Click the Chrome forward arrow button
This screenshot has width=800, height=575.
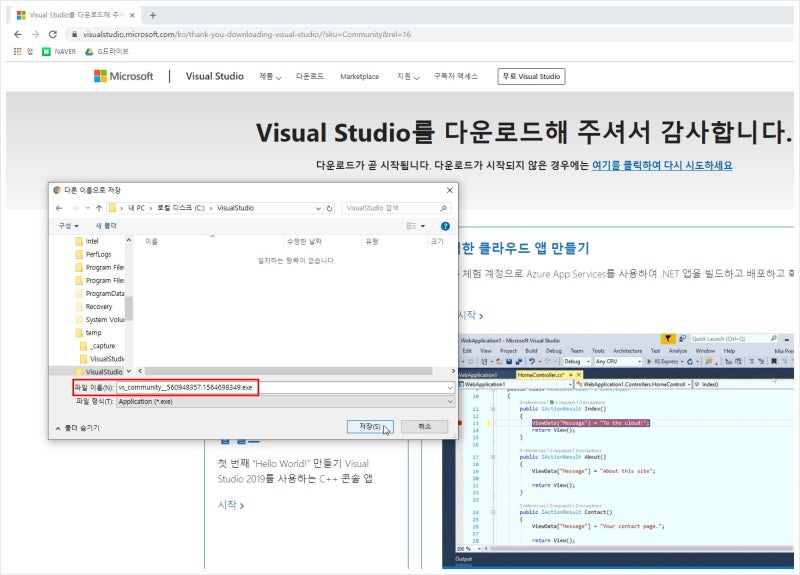35,34
